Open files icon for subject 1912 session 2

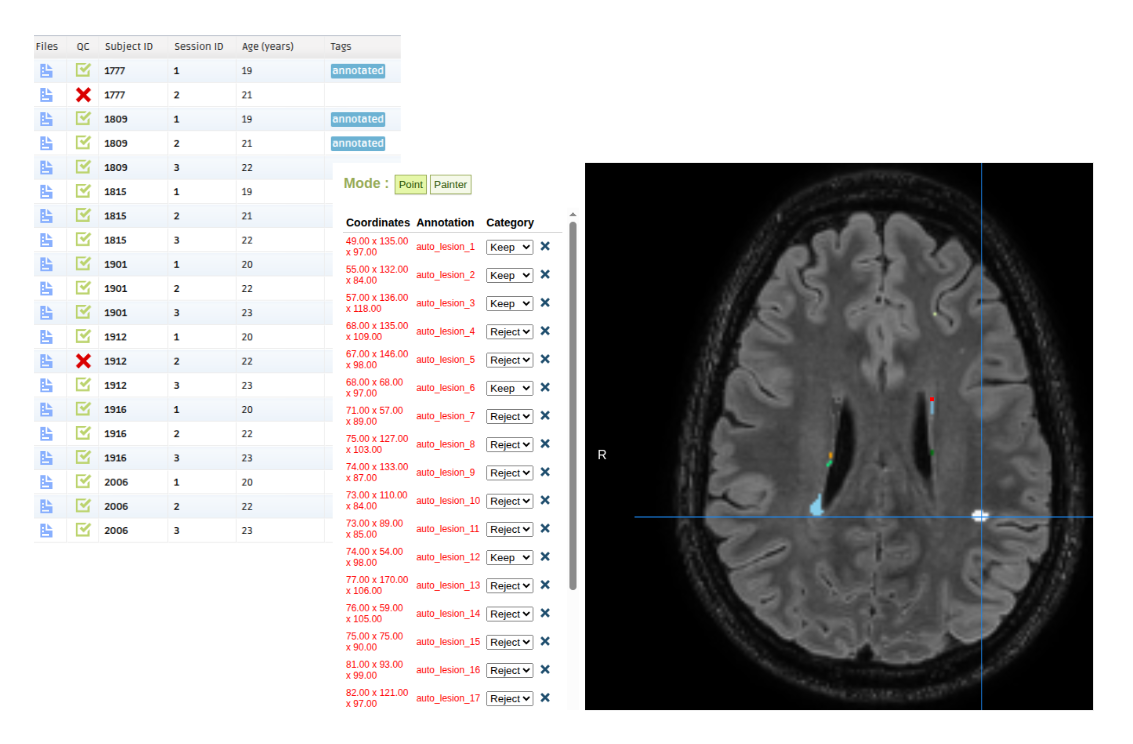click(x=46, y=361)
